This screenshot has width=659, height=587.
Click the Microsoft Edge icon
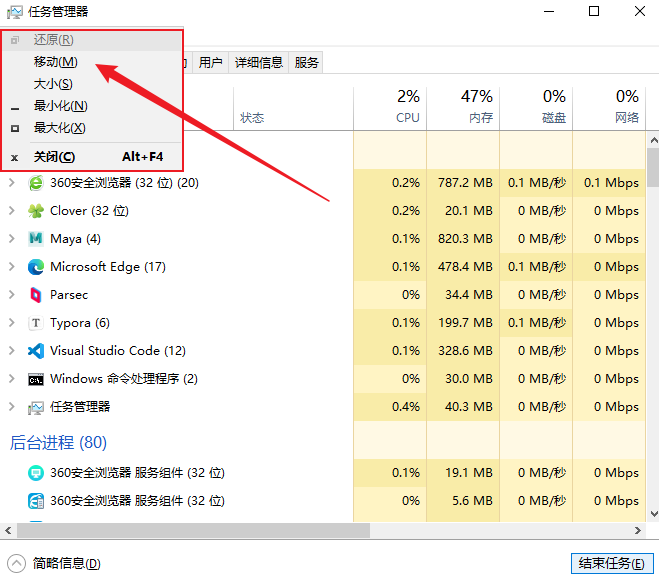click(x=36, y=267)
